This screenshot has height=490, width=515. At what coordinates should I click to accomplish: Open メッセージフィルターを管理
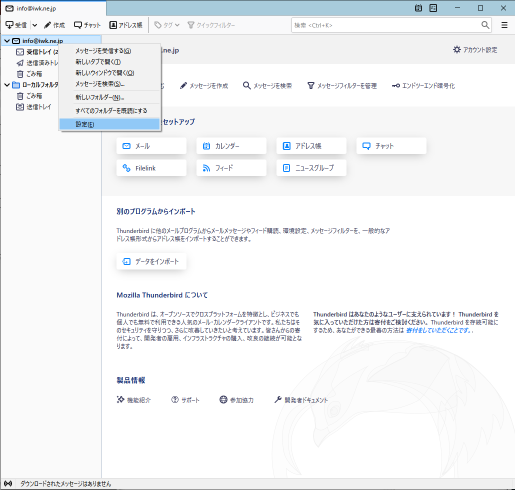(x=342, y=86)
